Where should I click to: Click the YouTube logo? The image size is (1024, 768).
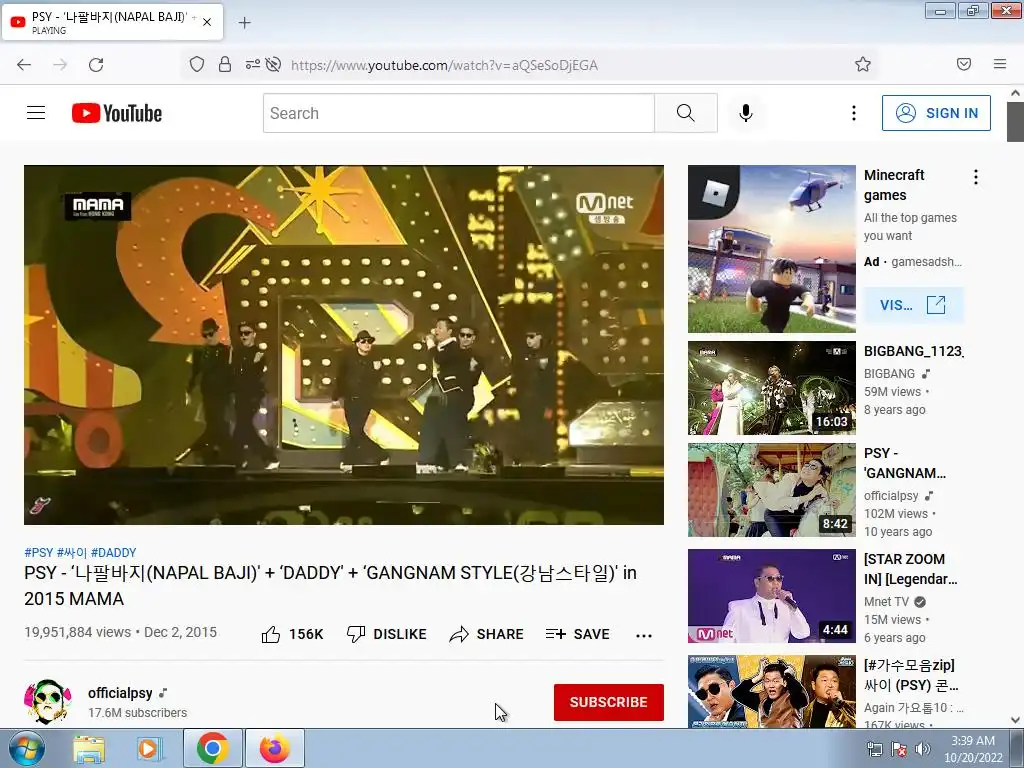[117, 113]
